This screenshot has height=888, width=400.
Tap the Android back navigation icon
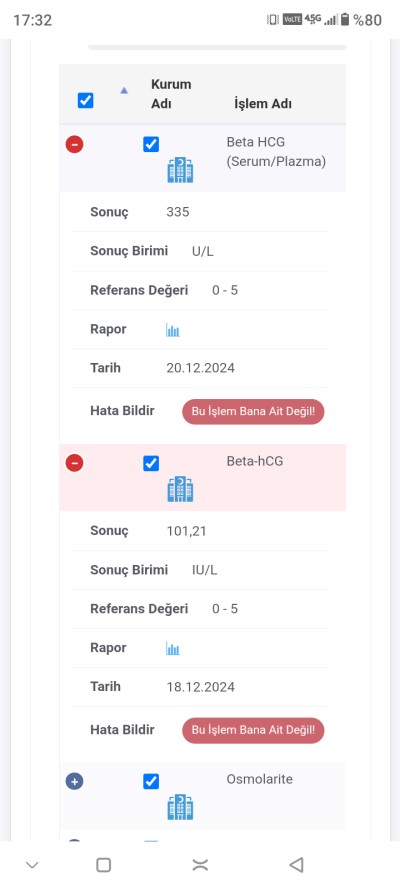point(296,864)
